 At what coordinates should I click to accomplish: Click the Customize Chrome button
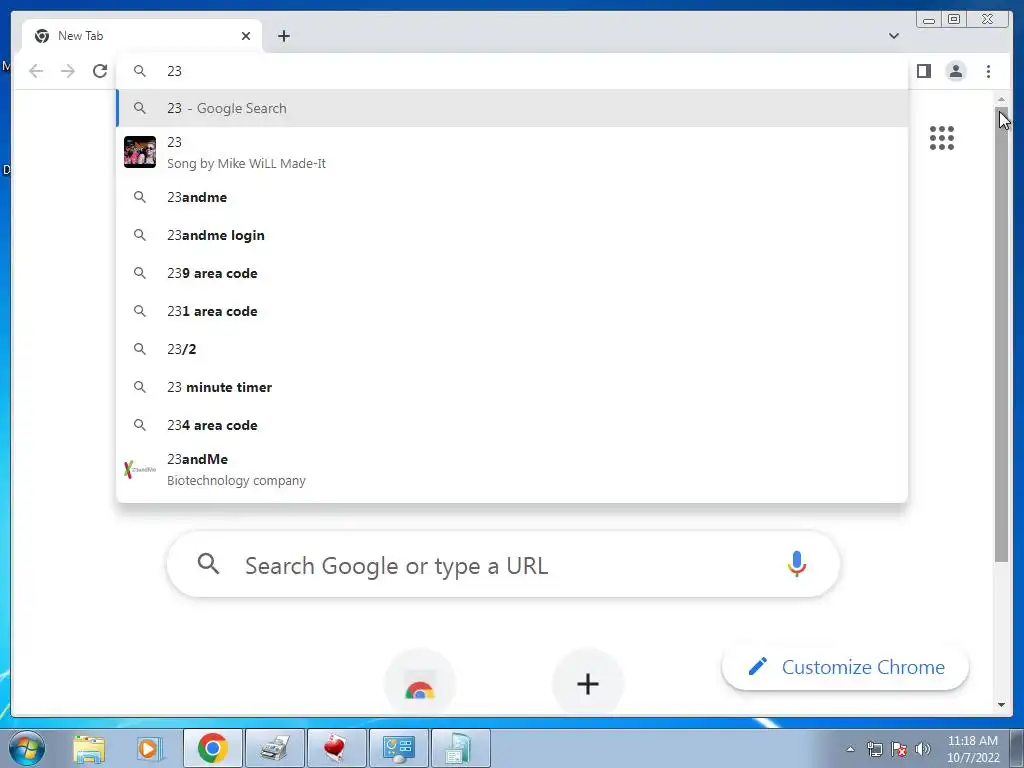(845, 667)
